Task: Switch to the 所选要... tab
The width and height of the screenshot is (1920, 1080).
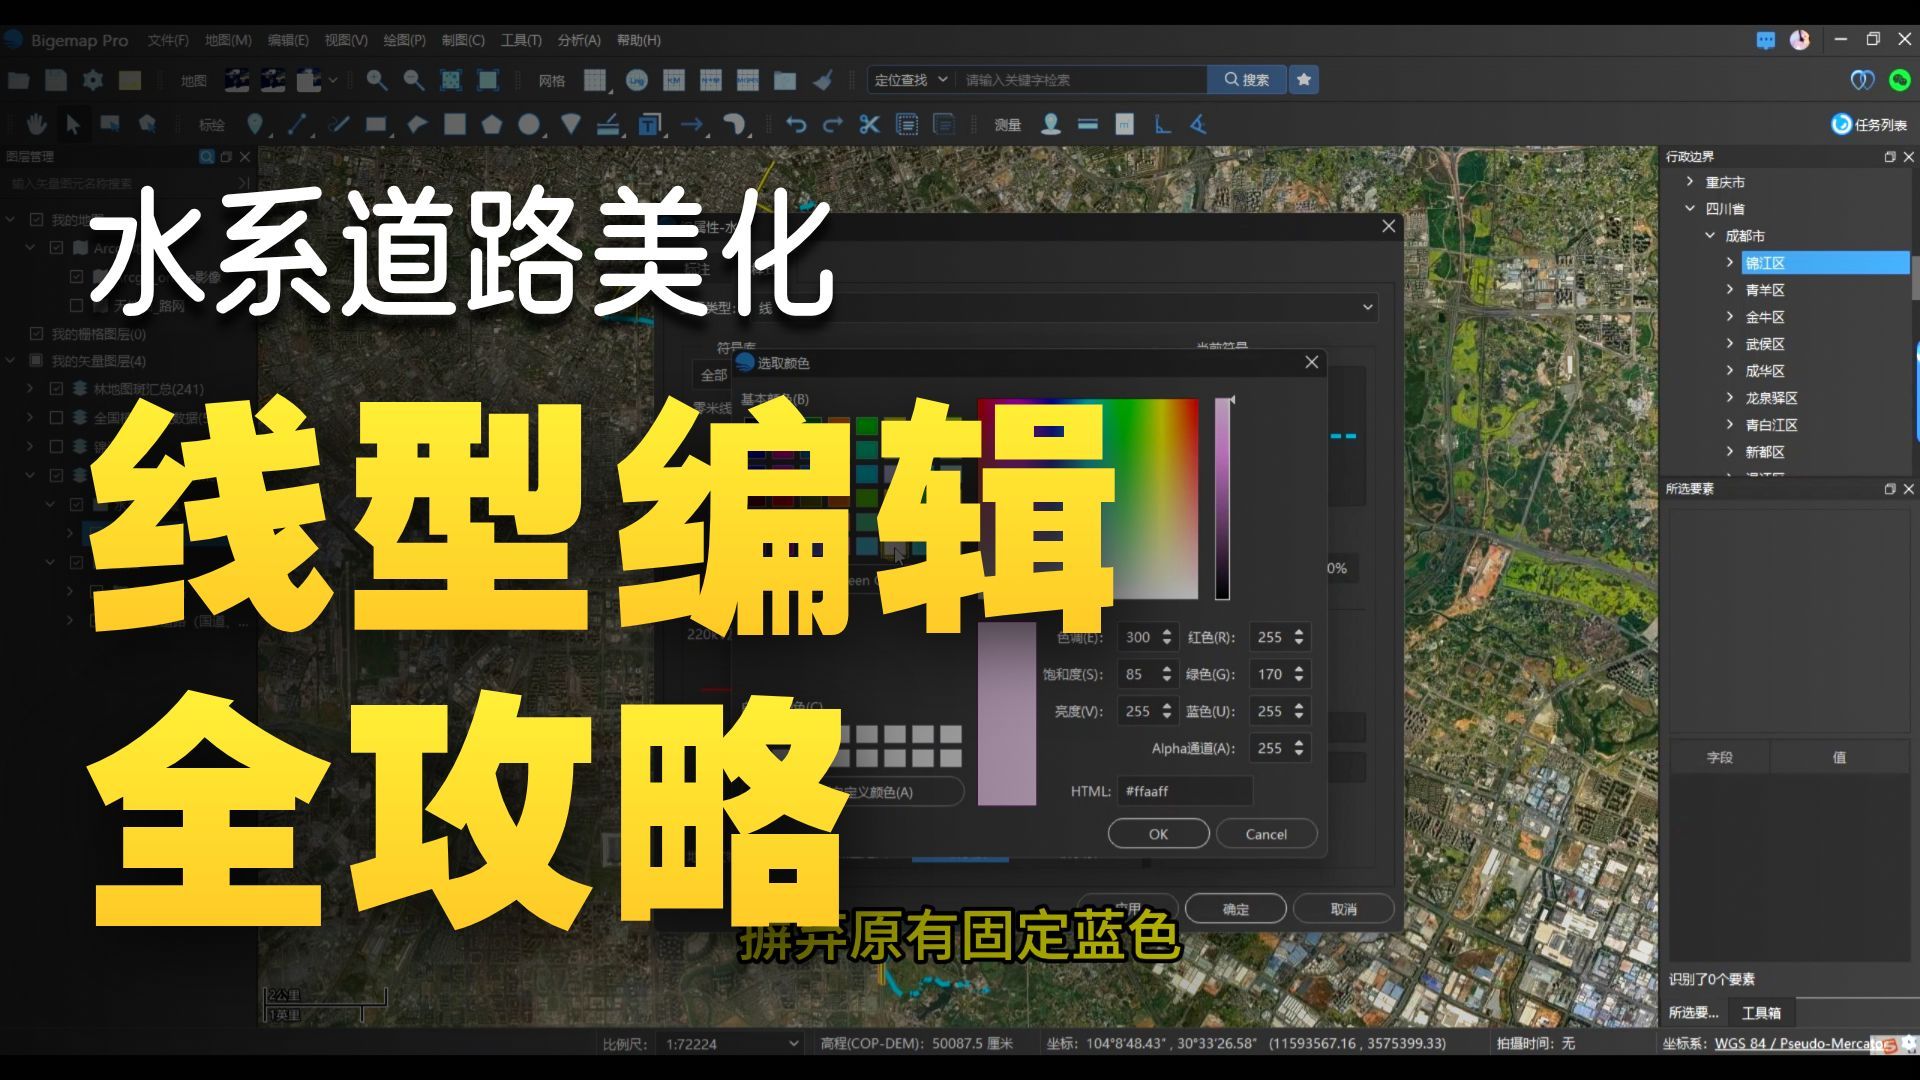Action: (1693, 1012)
